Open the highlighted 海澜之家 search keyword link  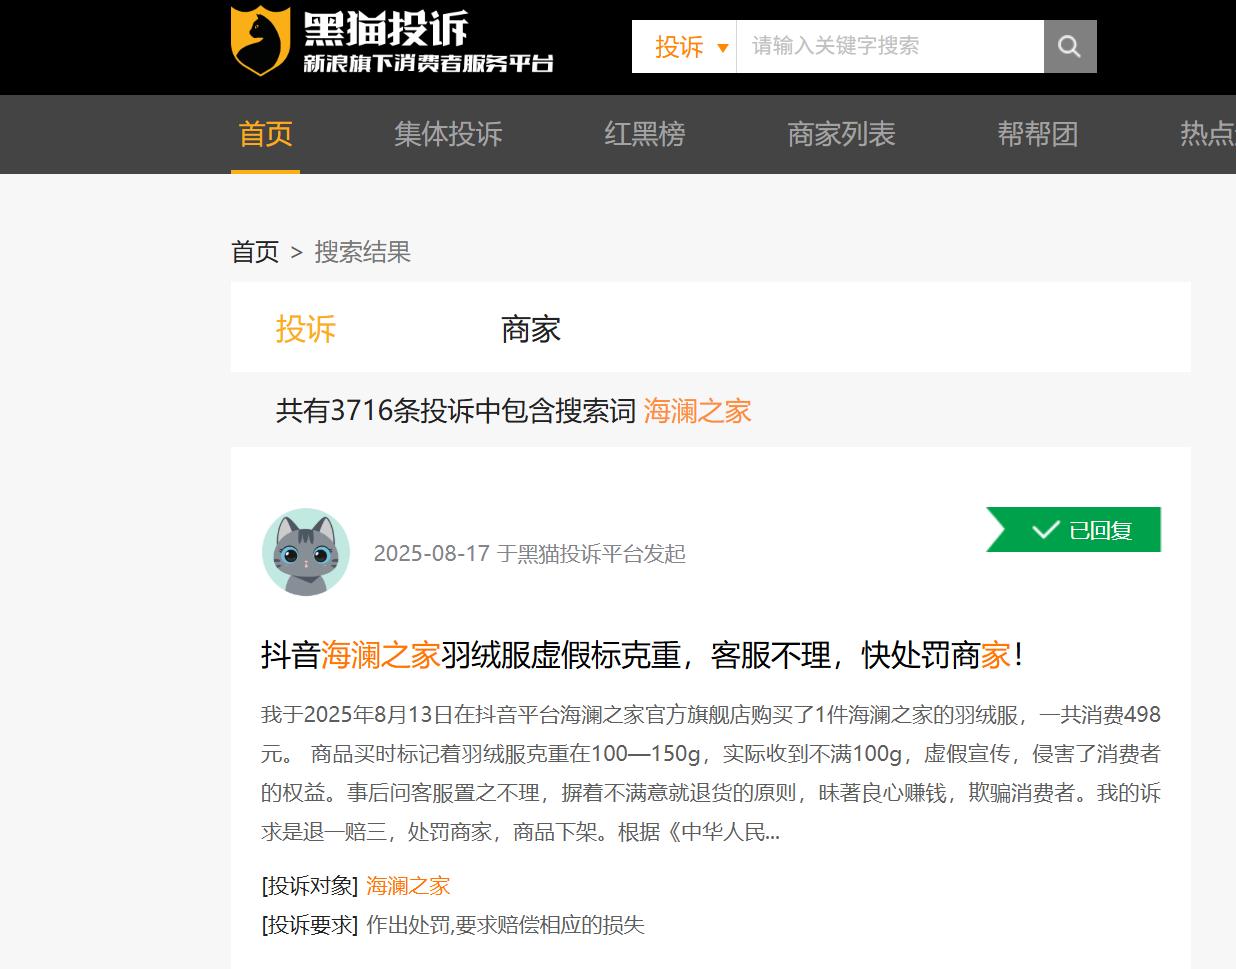(x=697, y=410)
